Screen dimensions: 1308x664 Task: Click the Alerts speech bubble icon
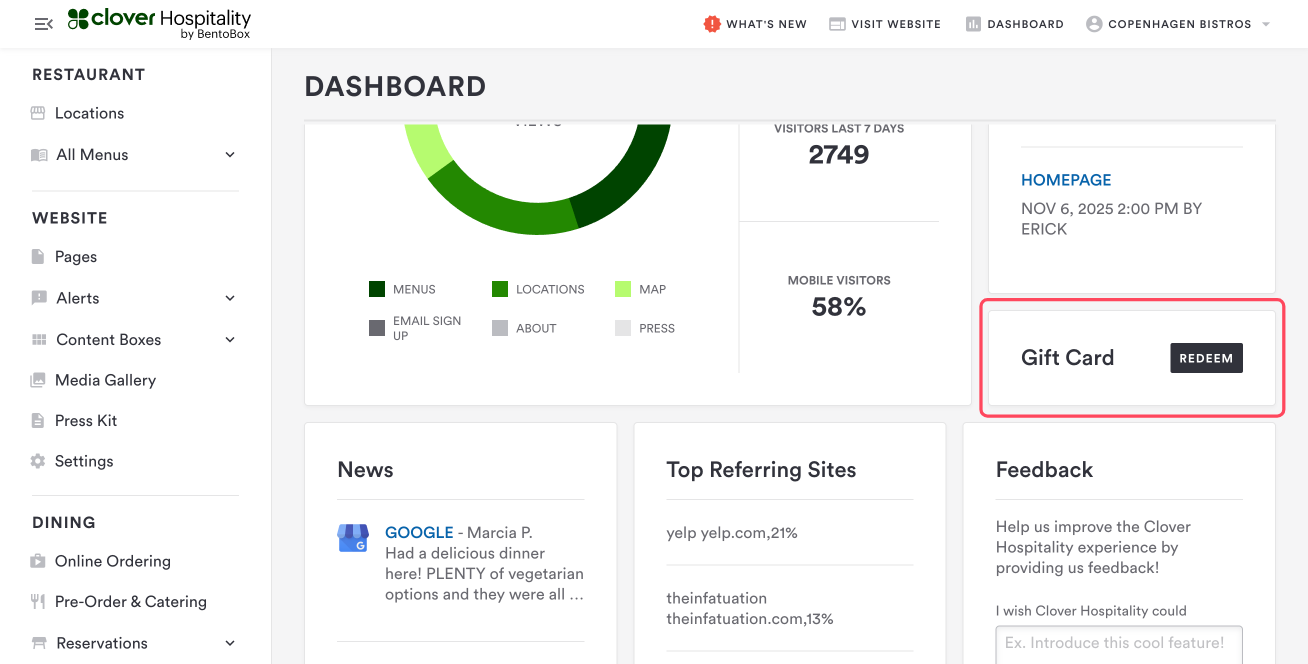[39, 298]
